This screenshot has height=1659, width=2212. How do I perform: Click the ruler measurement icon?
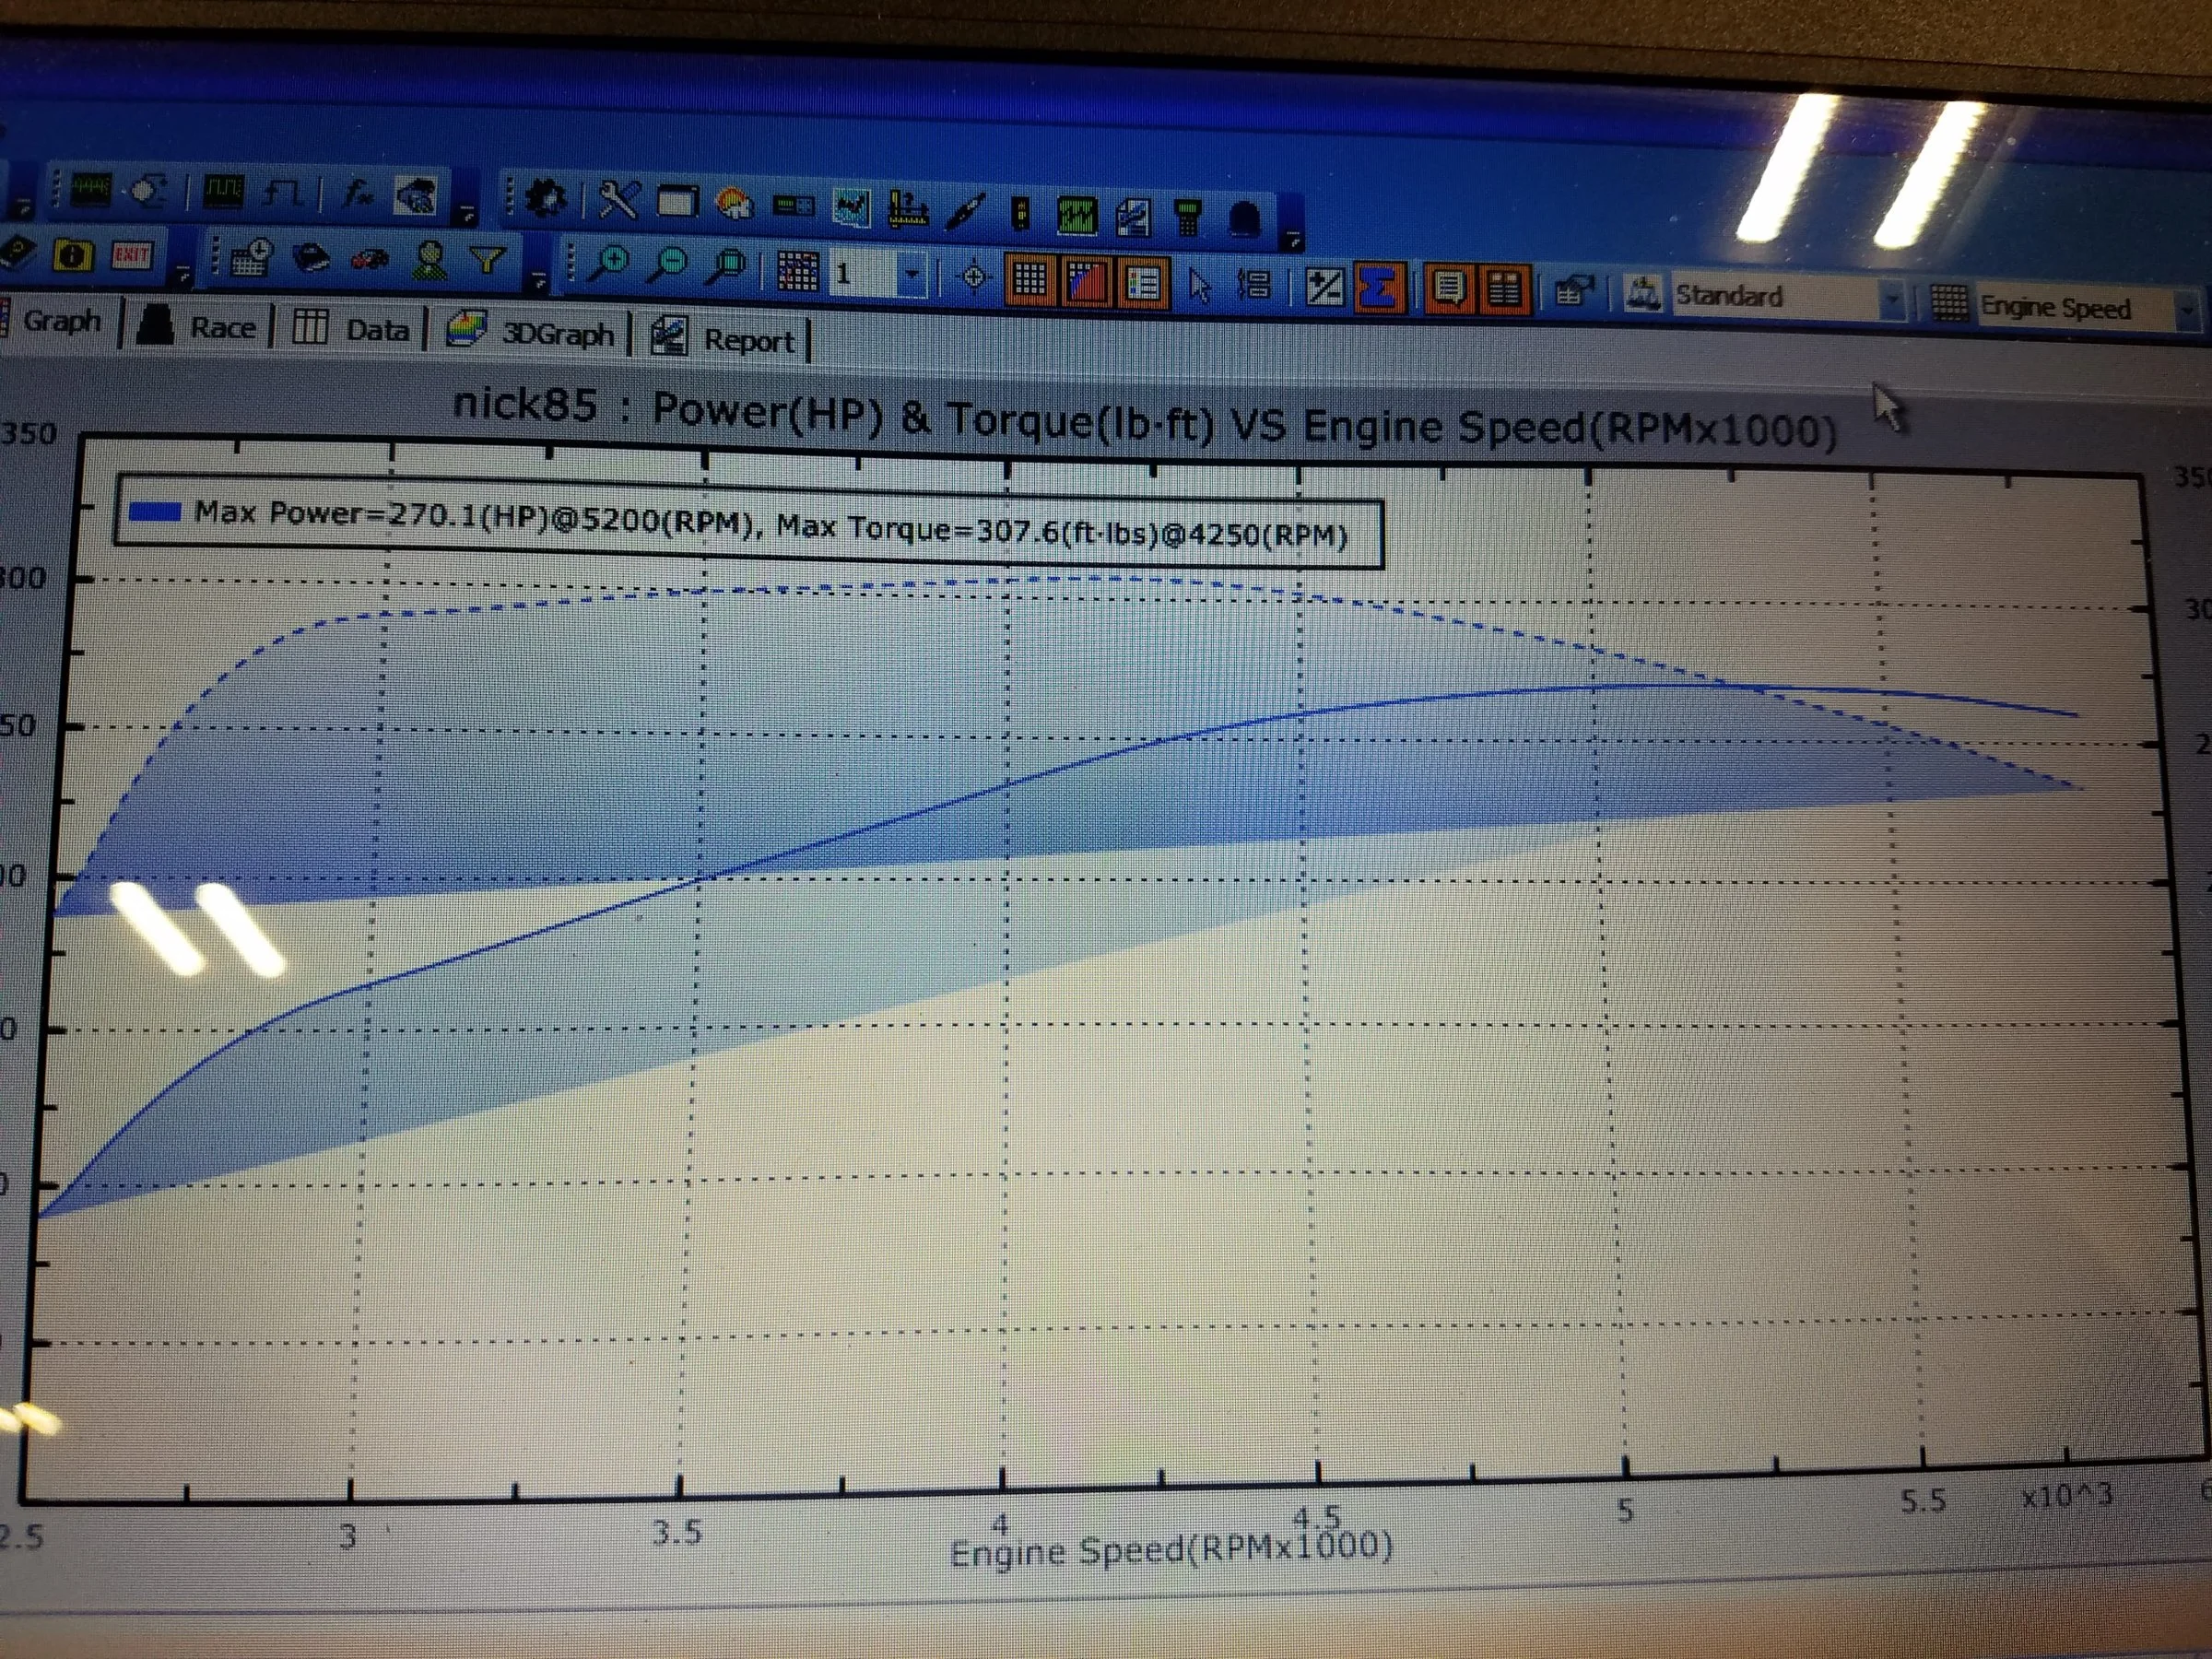click(x=908, y=209)
